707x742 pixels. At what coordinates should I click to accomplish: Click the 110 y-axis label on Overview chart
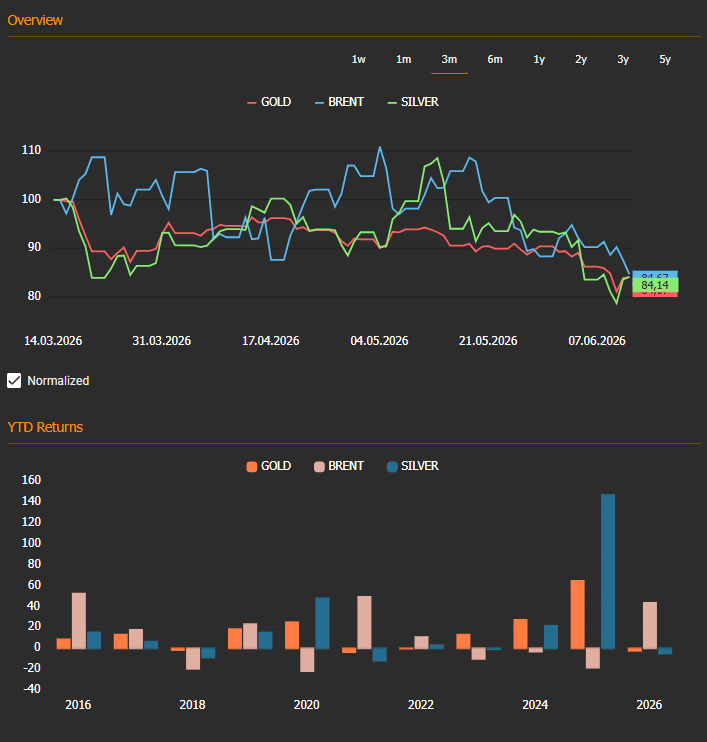(x=31, y=150)
